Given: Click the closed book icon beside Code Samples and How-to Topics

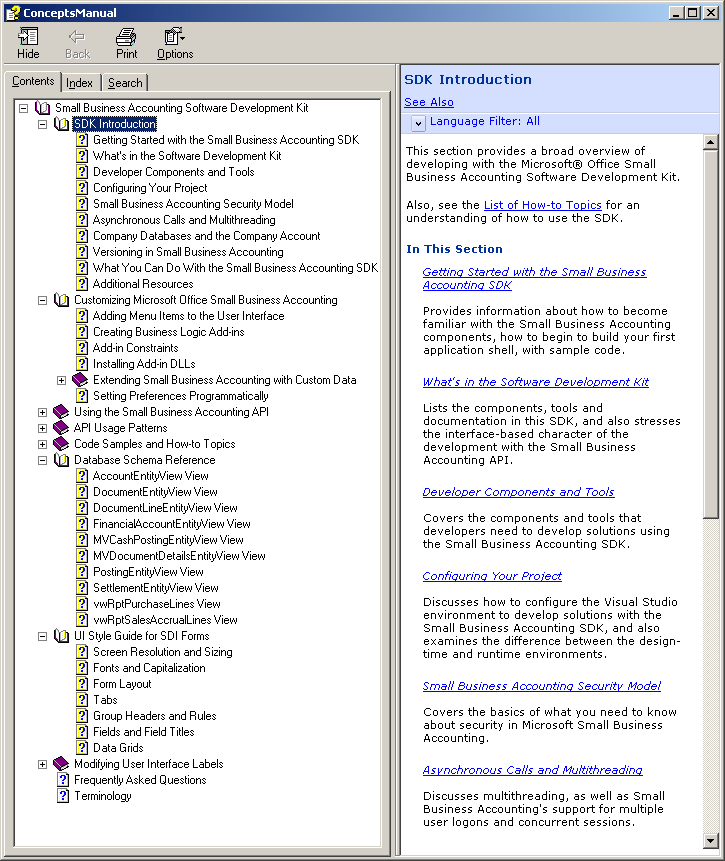Looking at the screenshot, I should pos(61,444).
